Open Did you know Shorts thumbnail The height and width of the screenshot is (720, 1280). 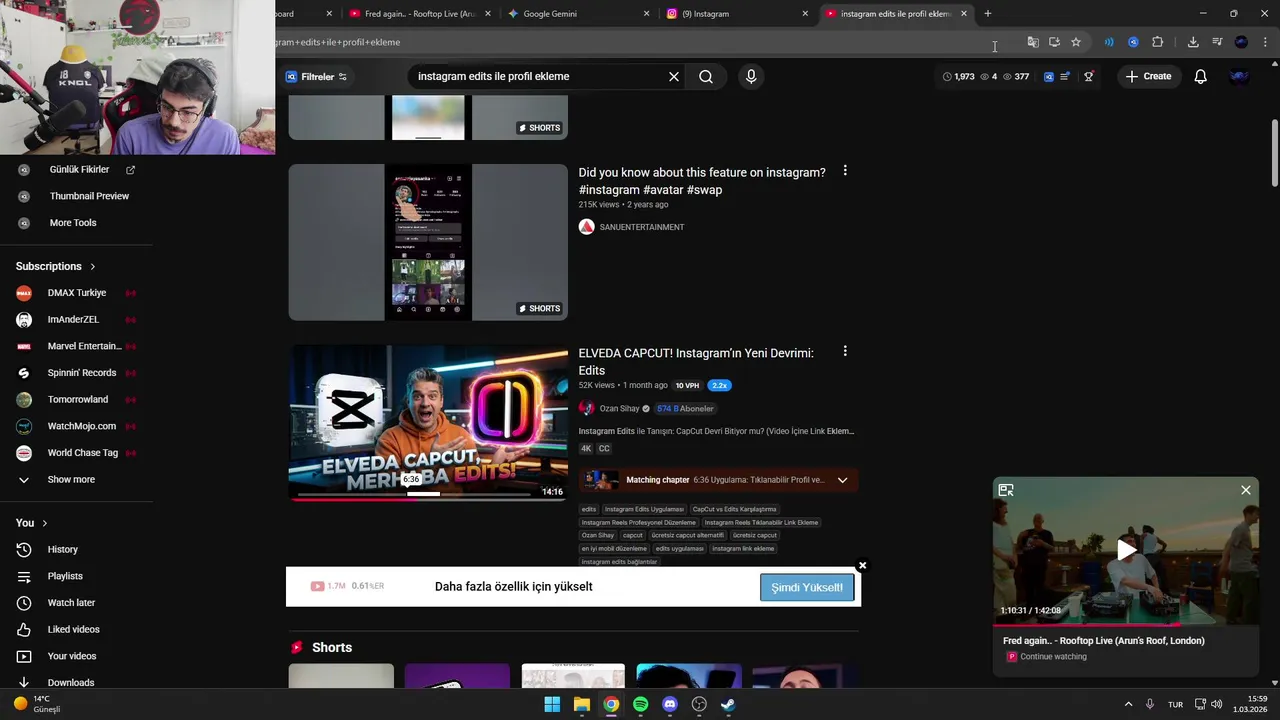(428, 243)
